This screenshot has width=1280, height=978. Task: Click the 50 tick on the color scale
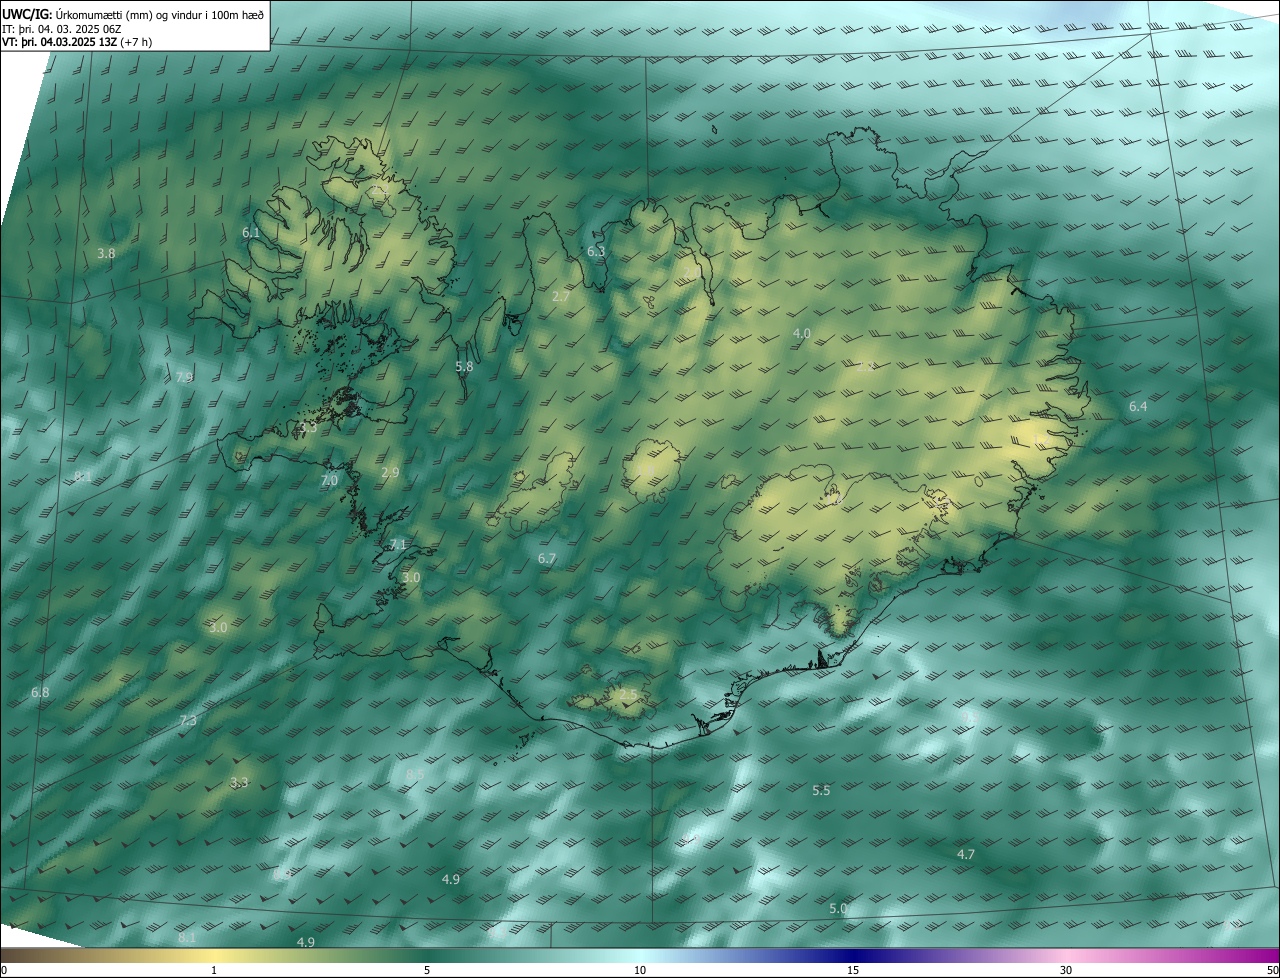pyautogui.click(x=1272, y=970)
